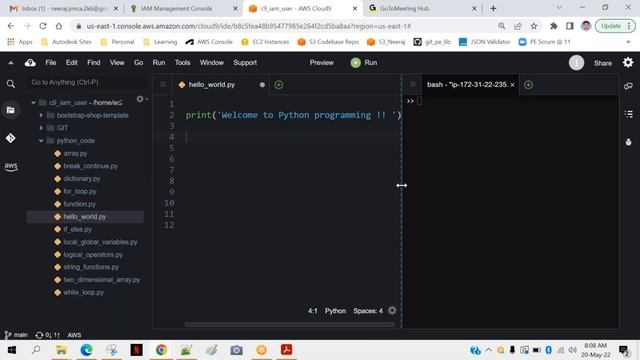Viewport: 640px width, 360px height.
Task: Close the bash terminal tab
Action: (512, 85)
